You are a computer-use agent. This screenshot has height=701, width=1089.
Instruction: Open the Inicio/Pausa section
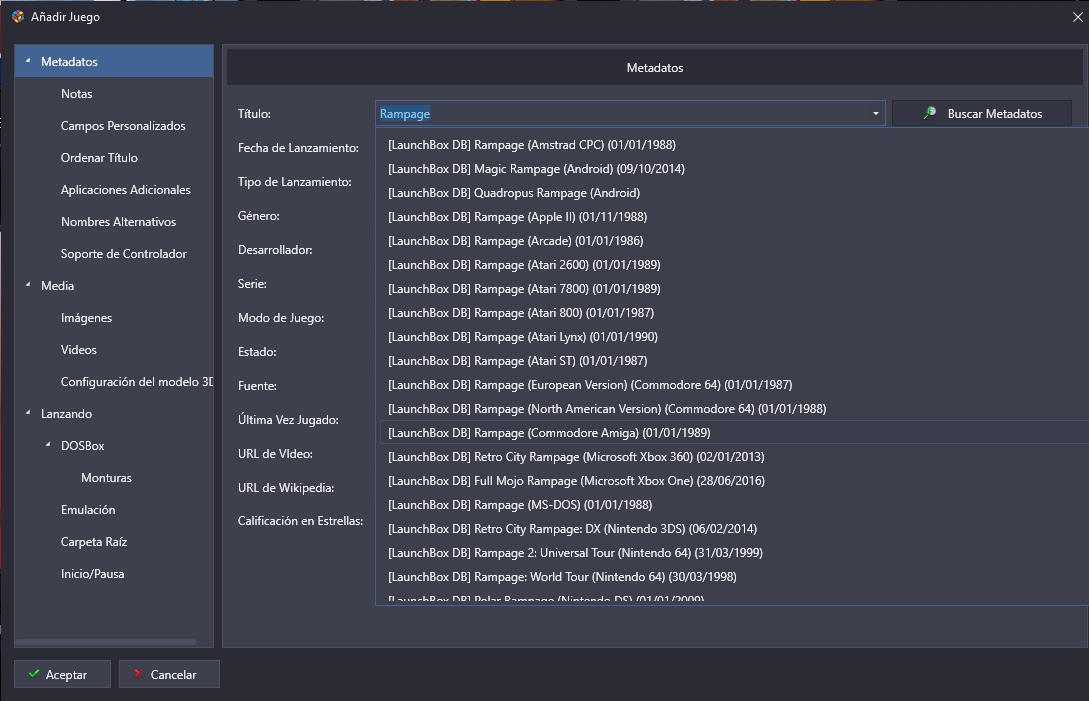coord(92,573)
